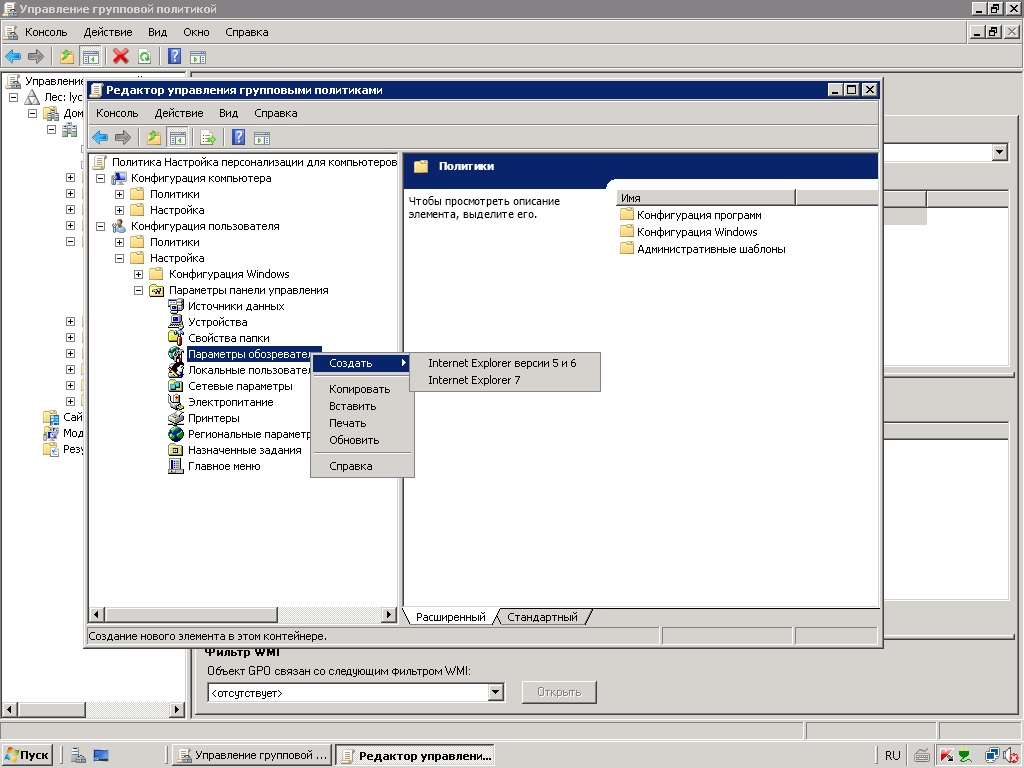Click the editor tree horizontal scrollbar left arrow
Screen dimensions: 1024x768
pyautogui.click(x=97, y=615)
